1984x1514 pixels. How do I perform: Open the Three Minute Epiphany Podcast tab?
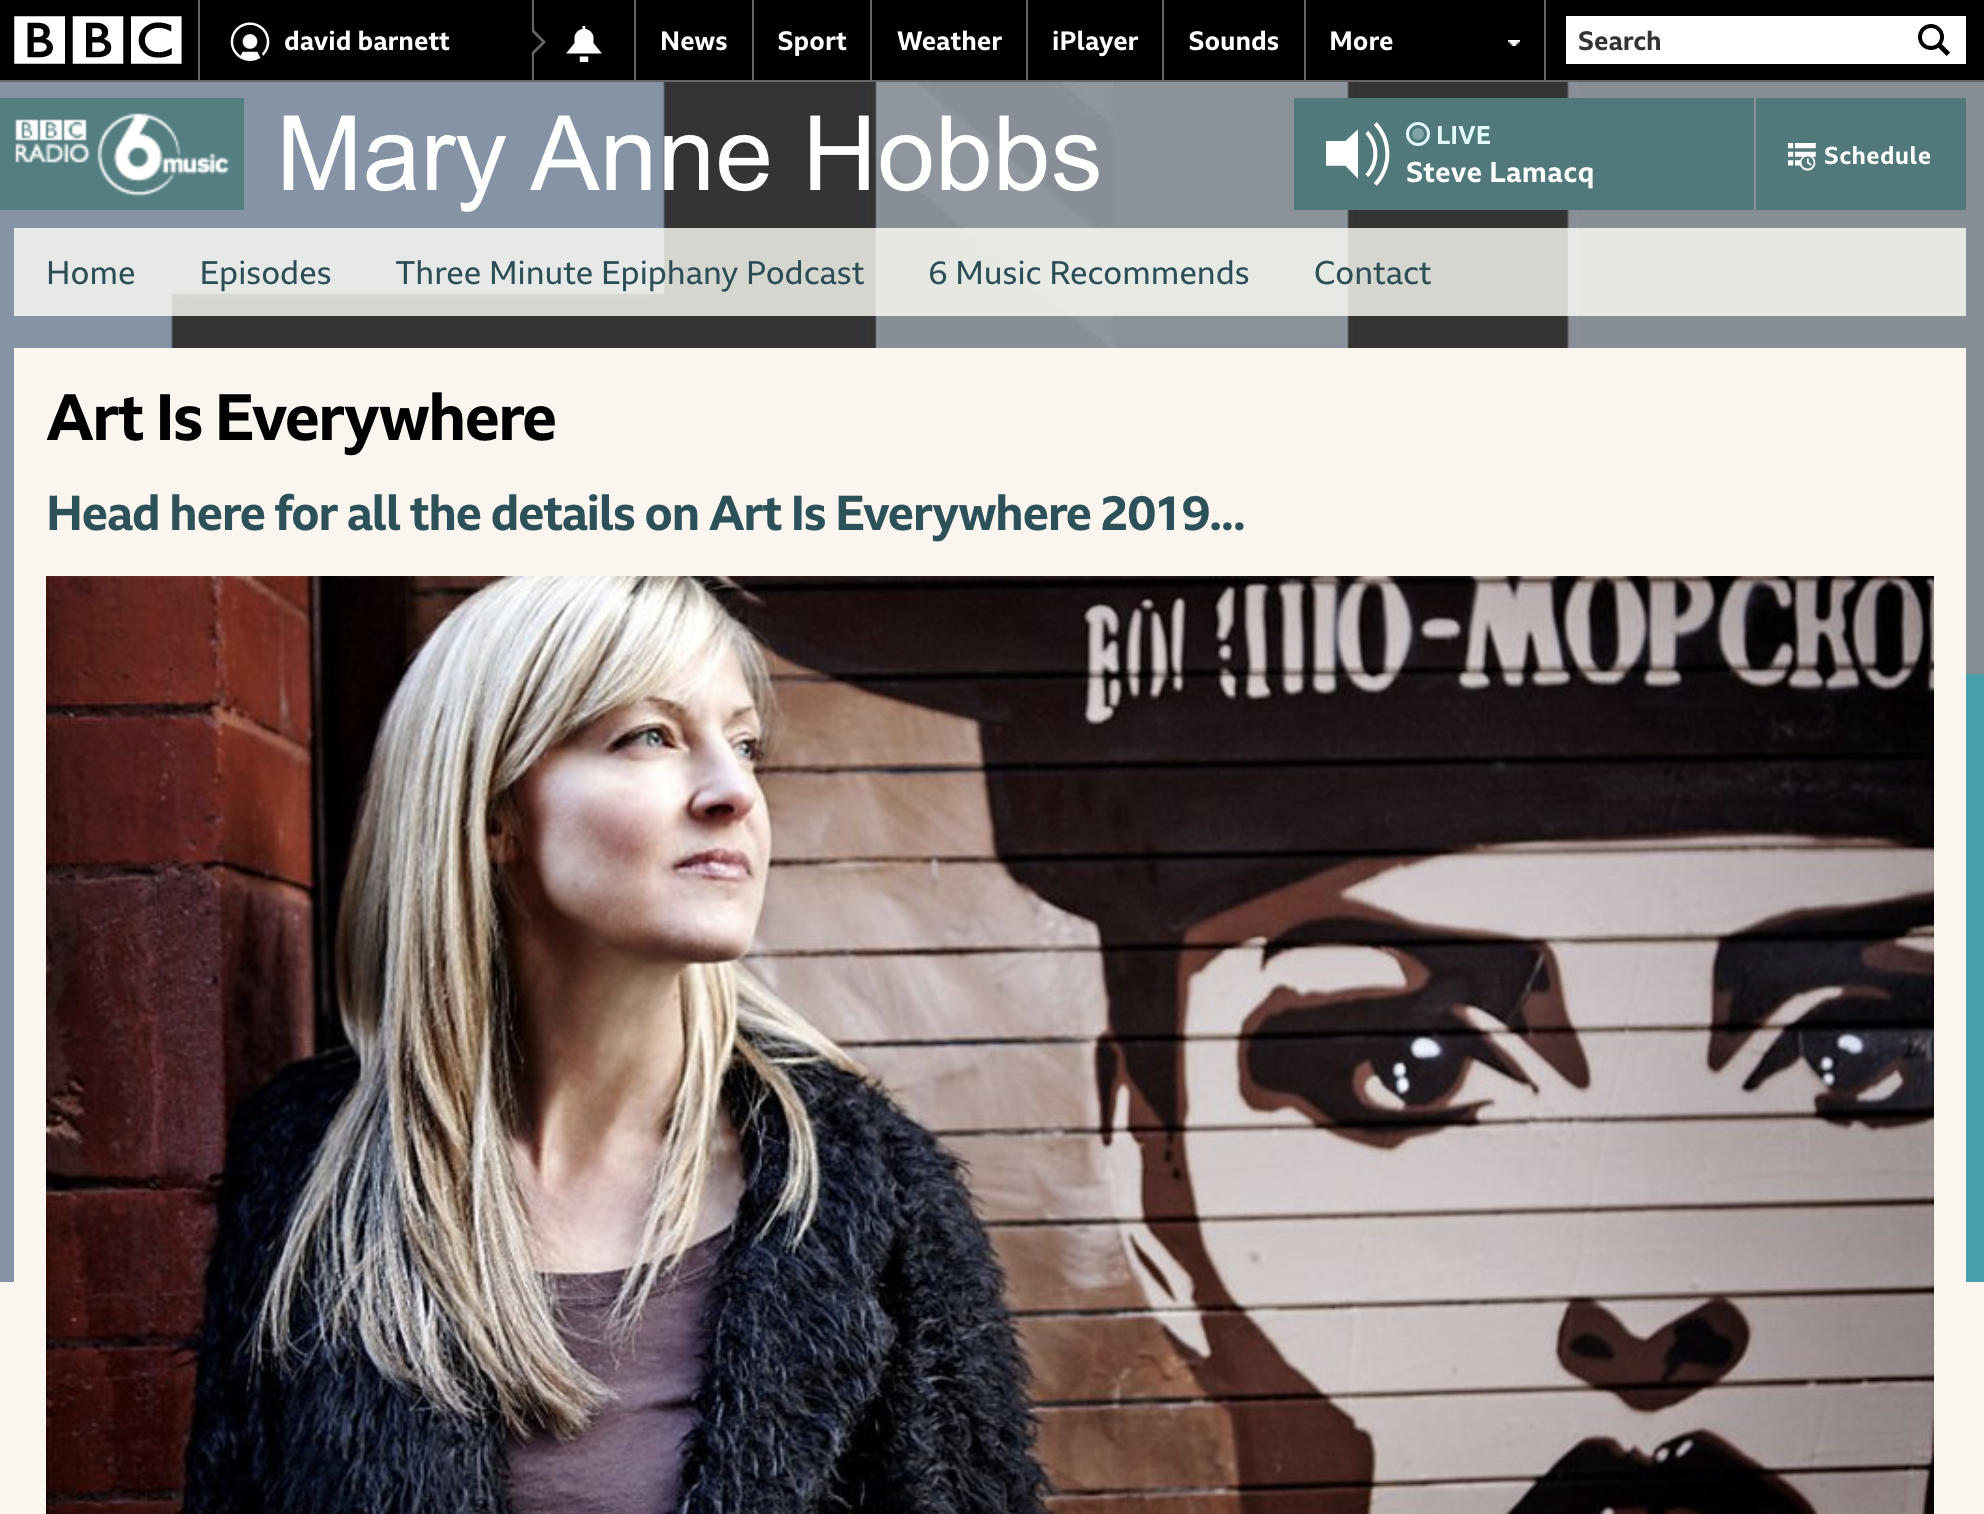(x=629, y=273)
